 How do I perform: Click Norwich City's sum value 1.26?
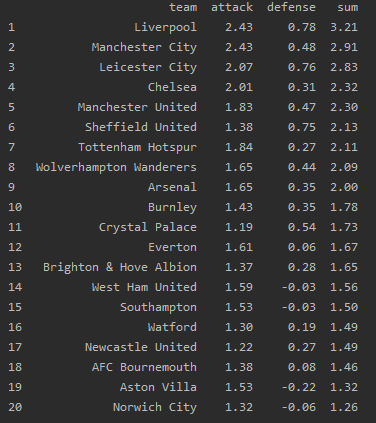(x=344, y=407)
